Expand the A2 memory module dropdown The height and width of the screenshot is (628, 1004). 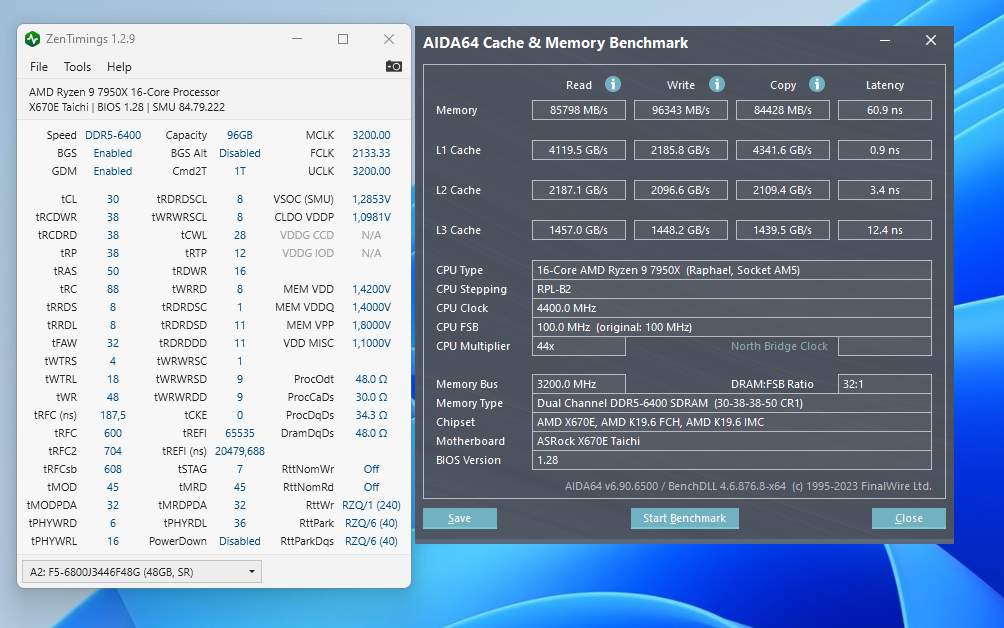(142, 572)
